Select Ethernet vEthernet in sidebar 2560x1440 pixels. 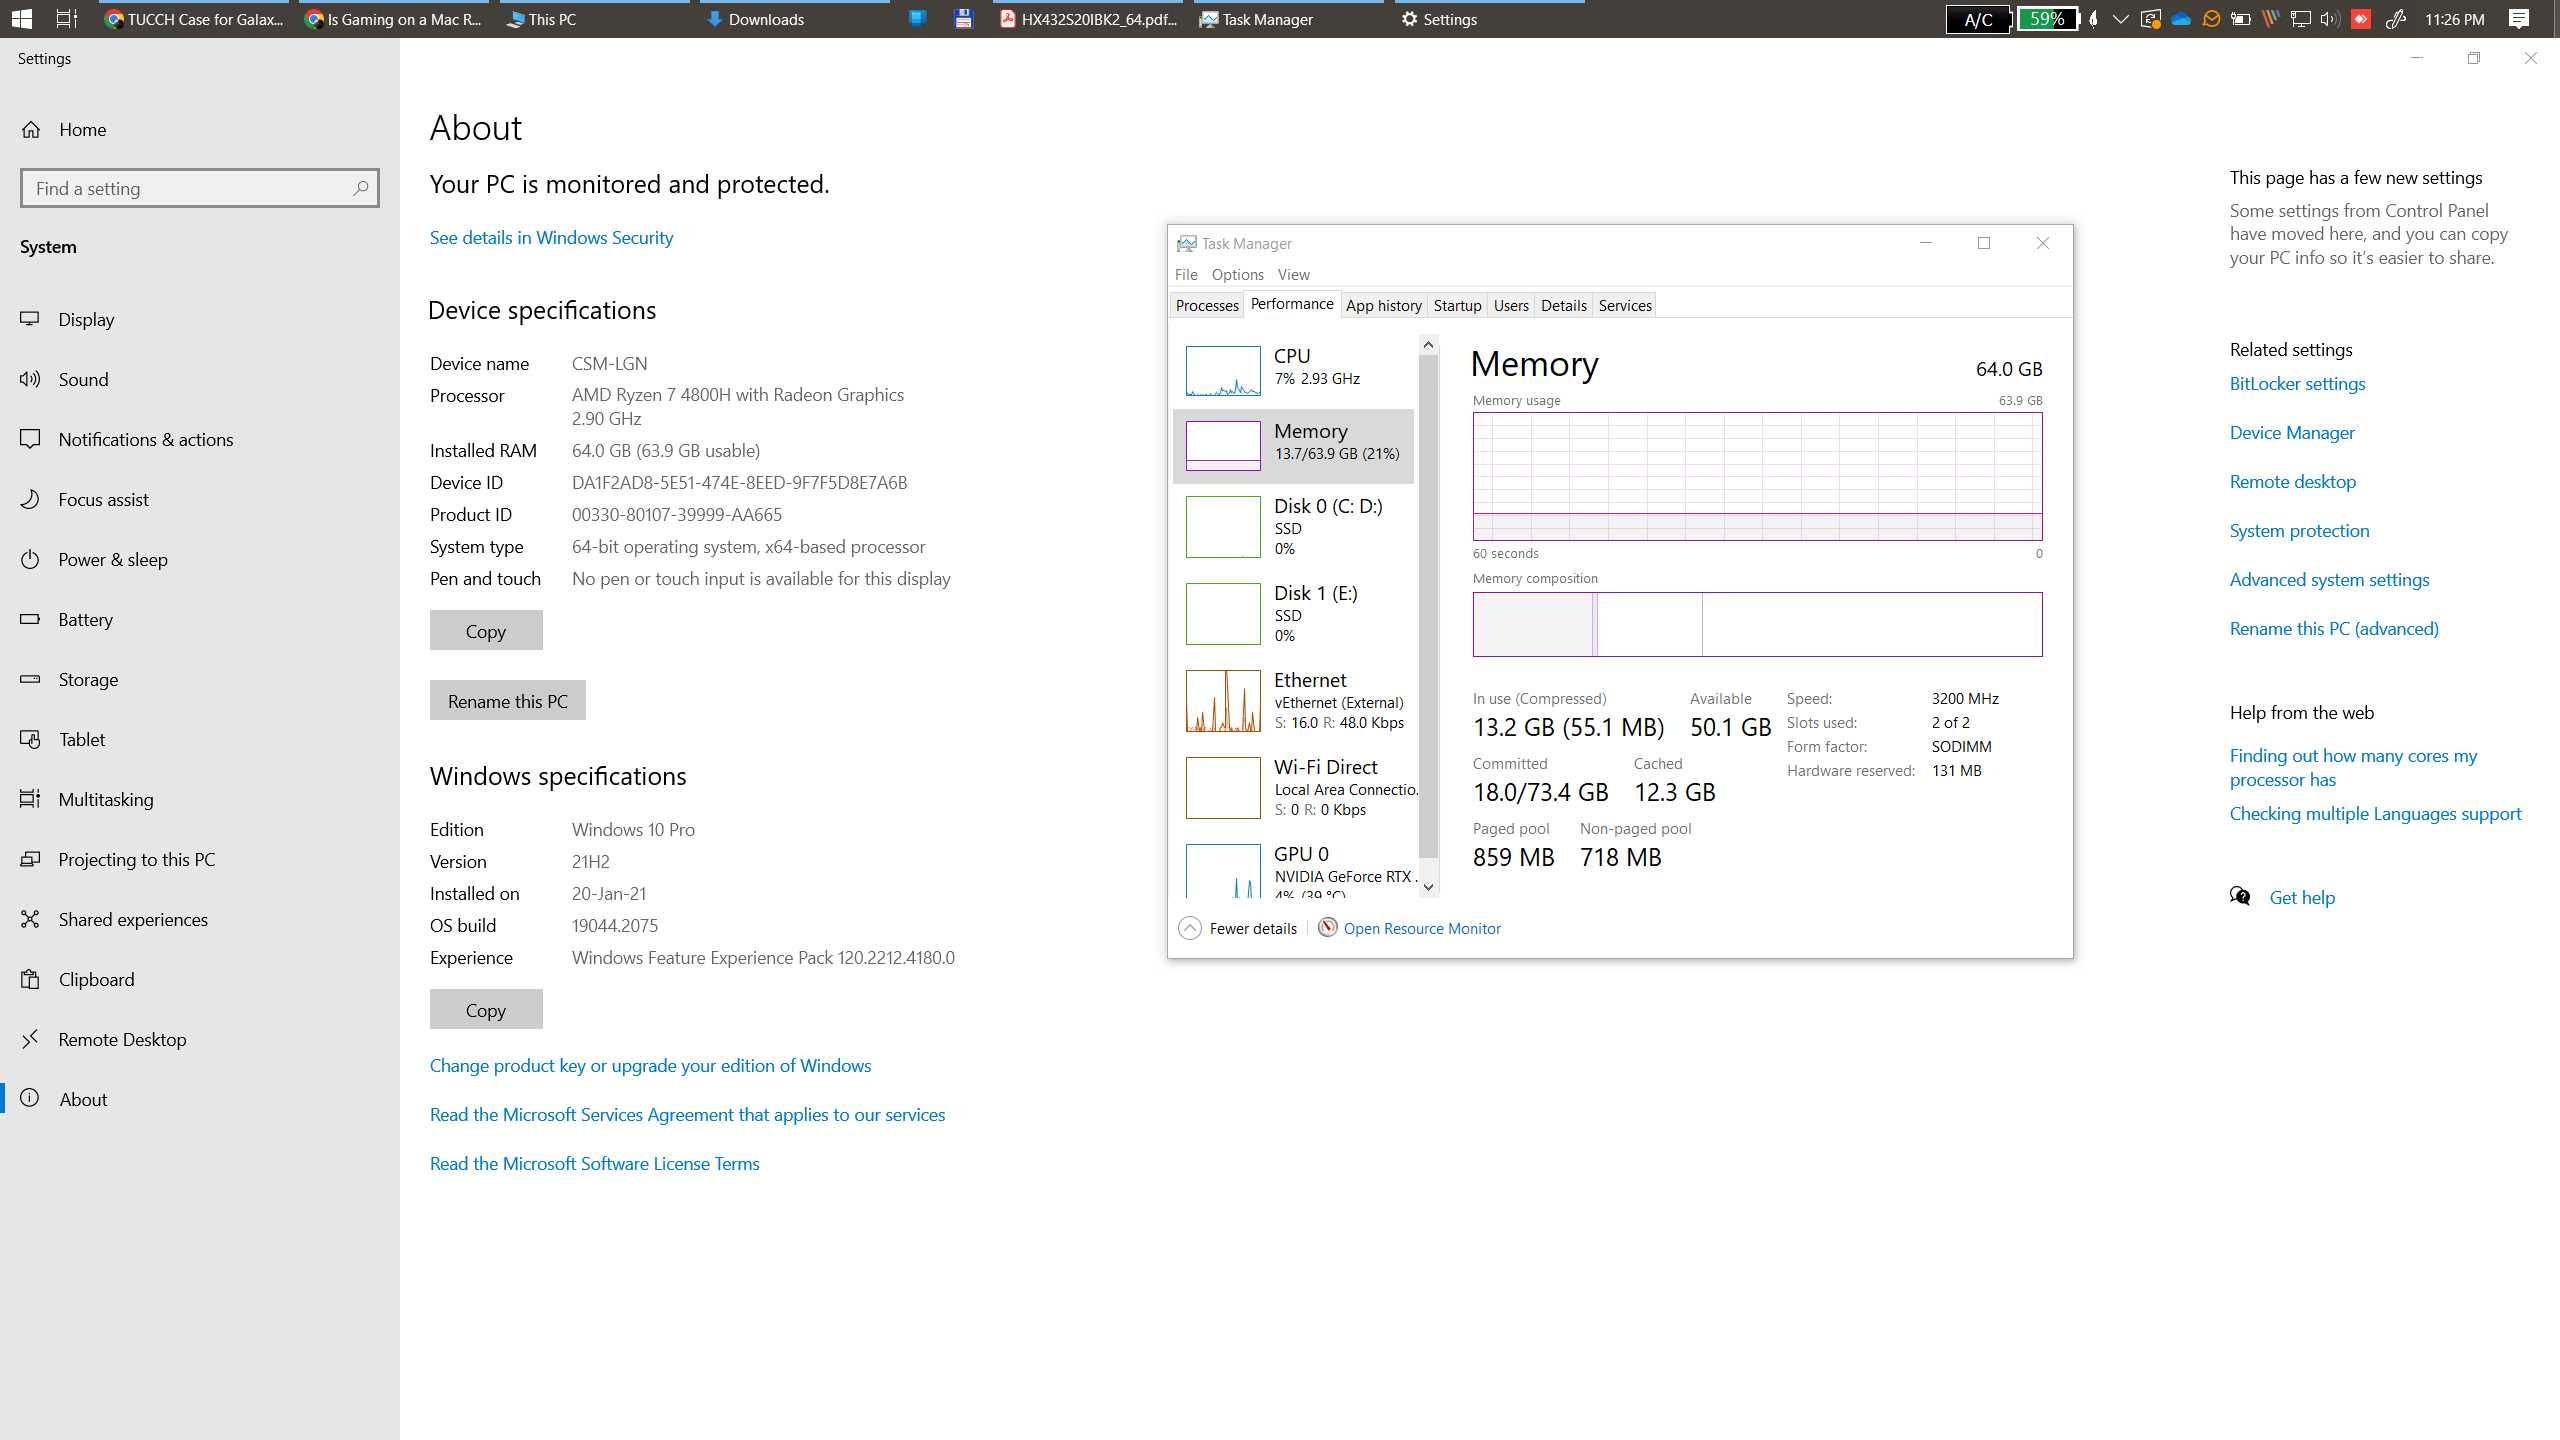tap(1296, 700)
